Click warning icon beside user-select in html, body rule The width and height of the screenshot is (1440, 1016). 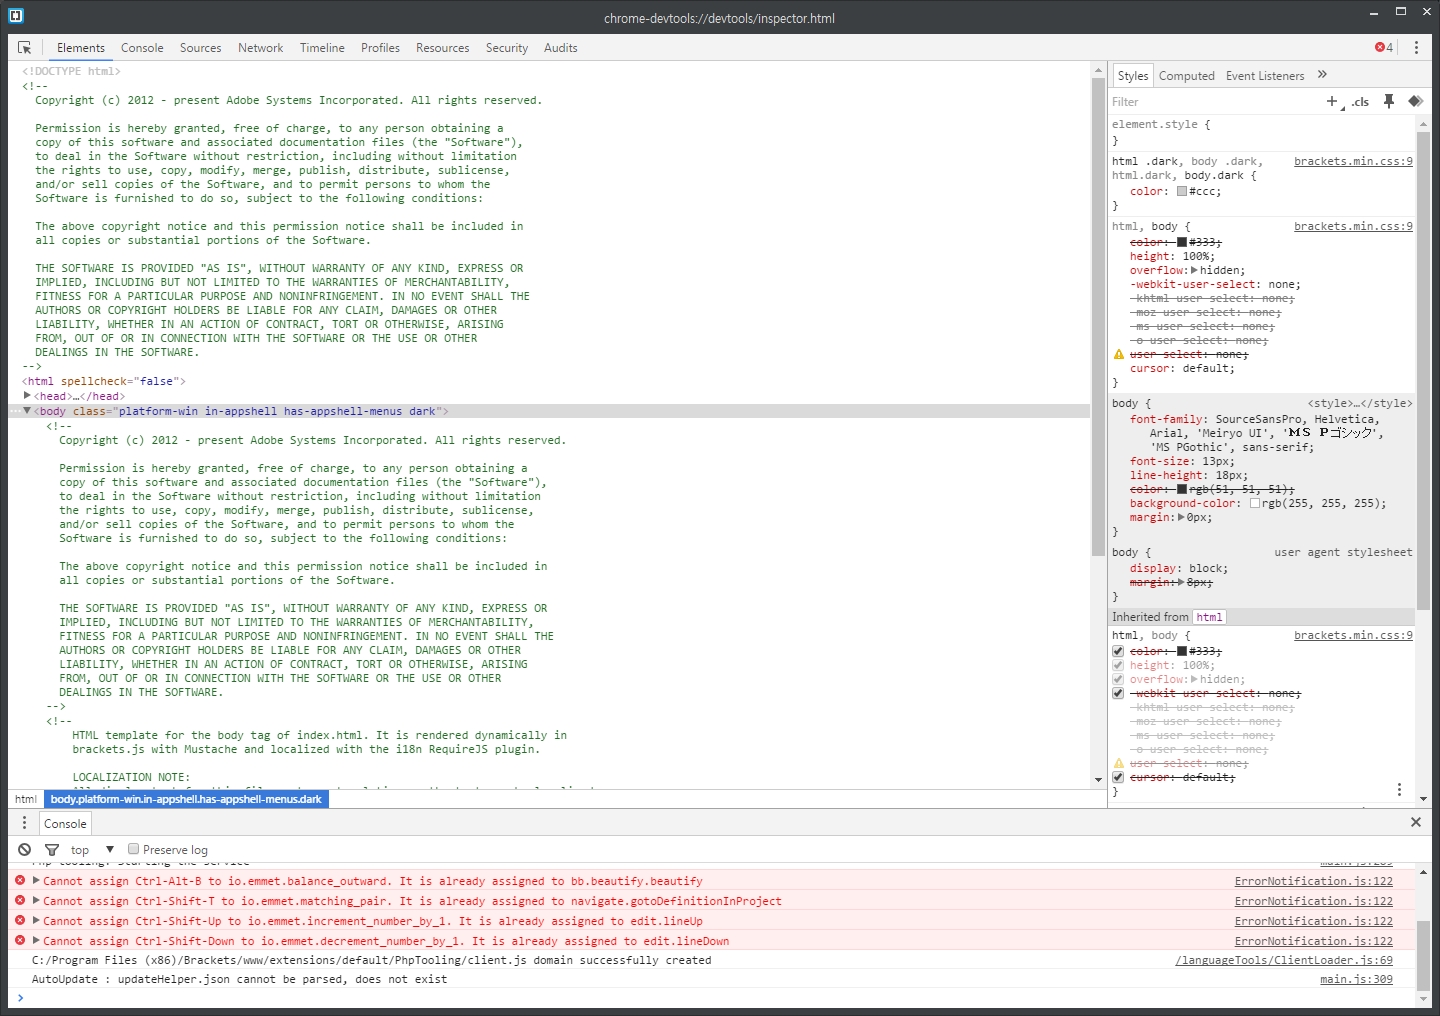1119,354
